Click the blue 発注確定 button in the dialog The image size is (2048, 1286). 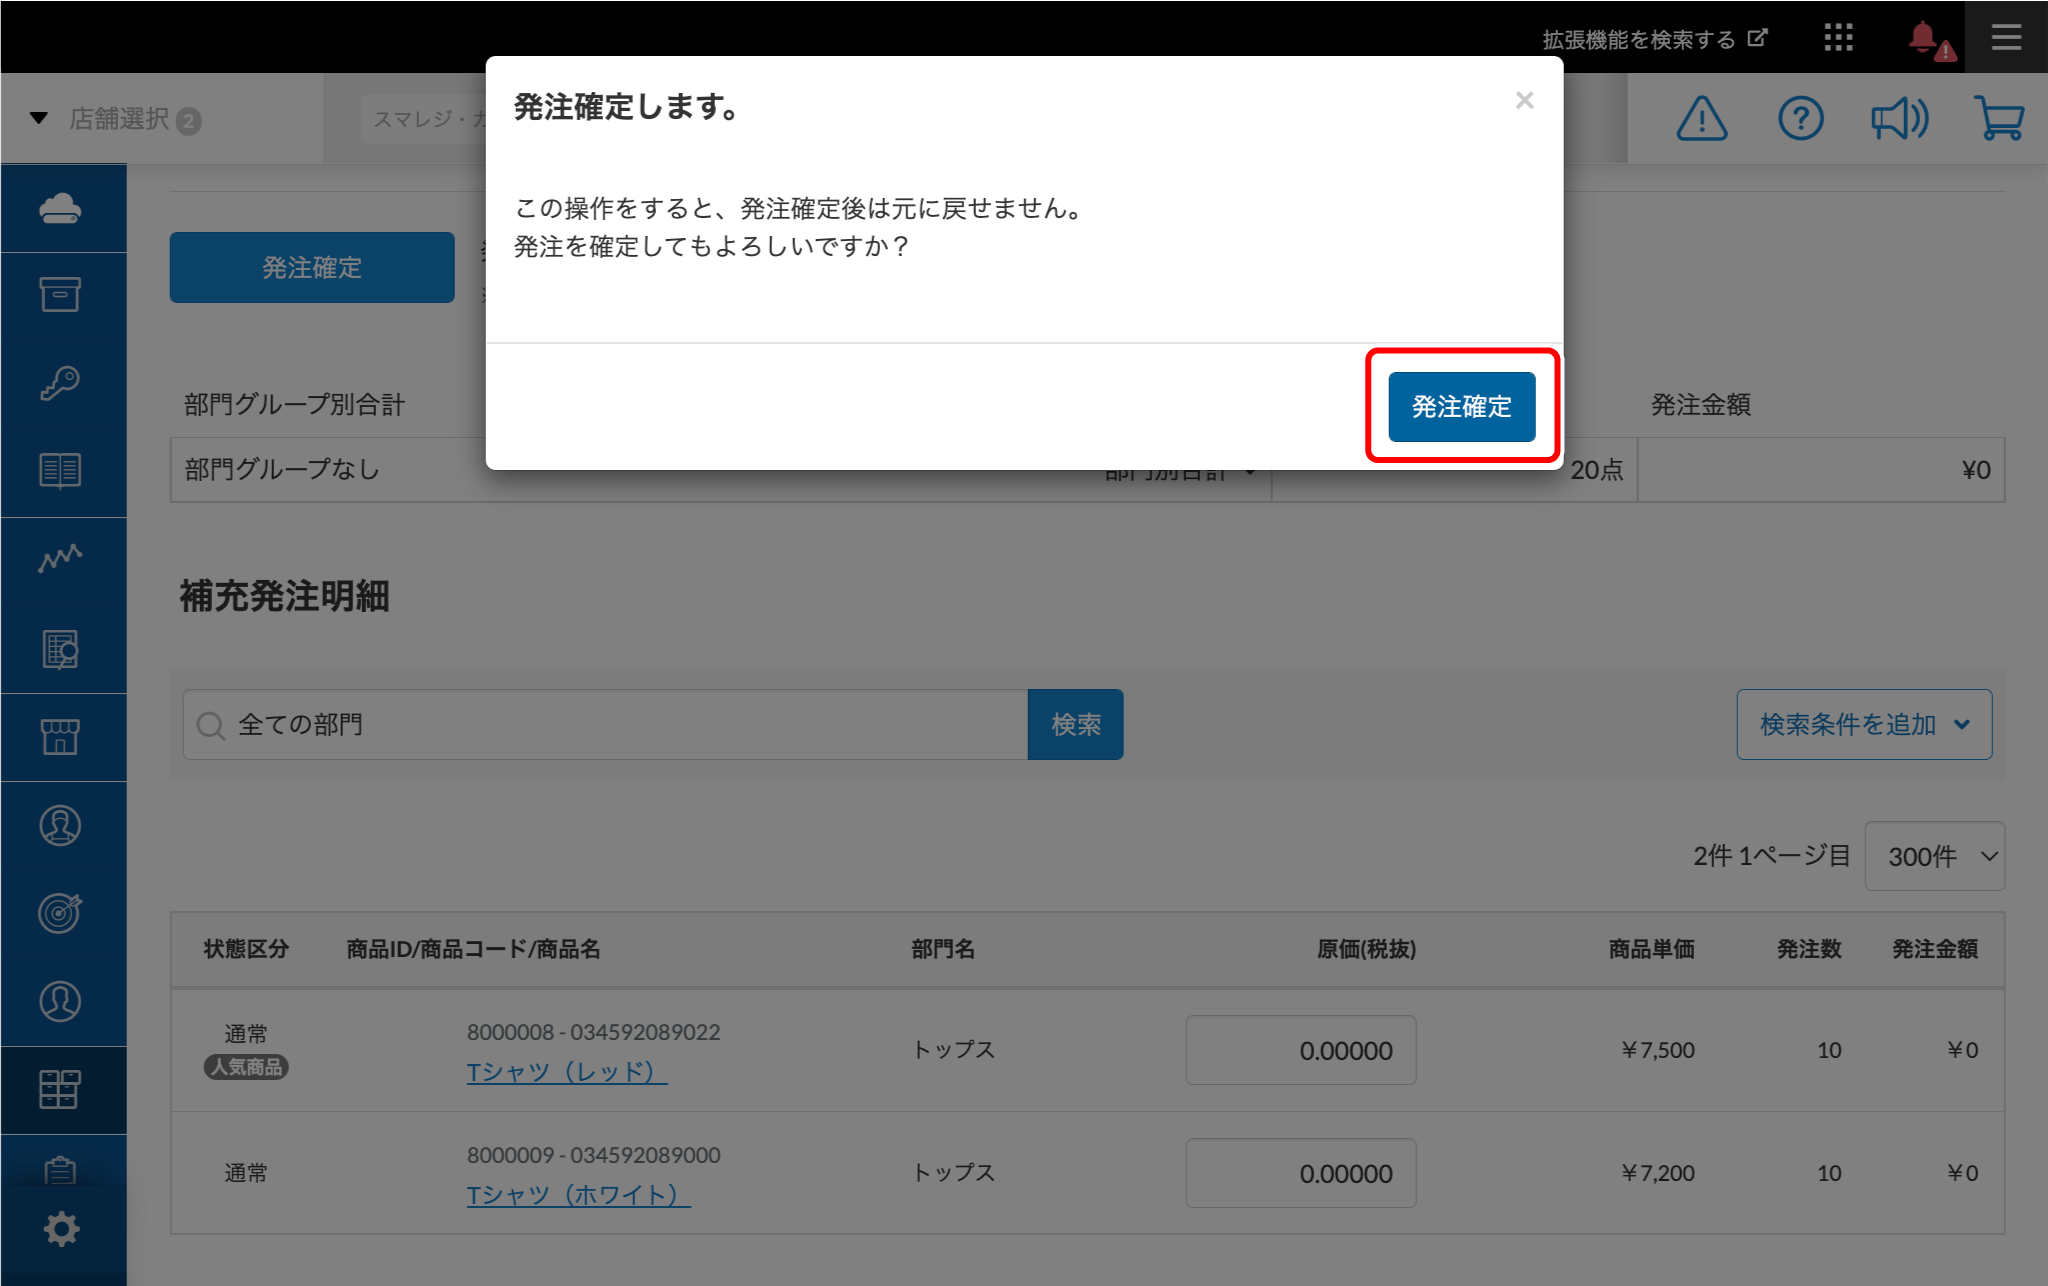click(1460, 406)
